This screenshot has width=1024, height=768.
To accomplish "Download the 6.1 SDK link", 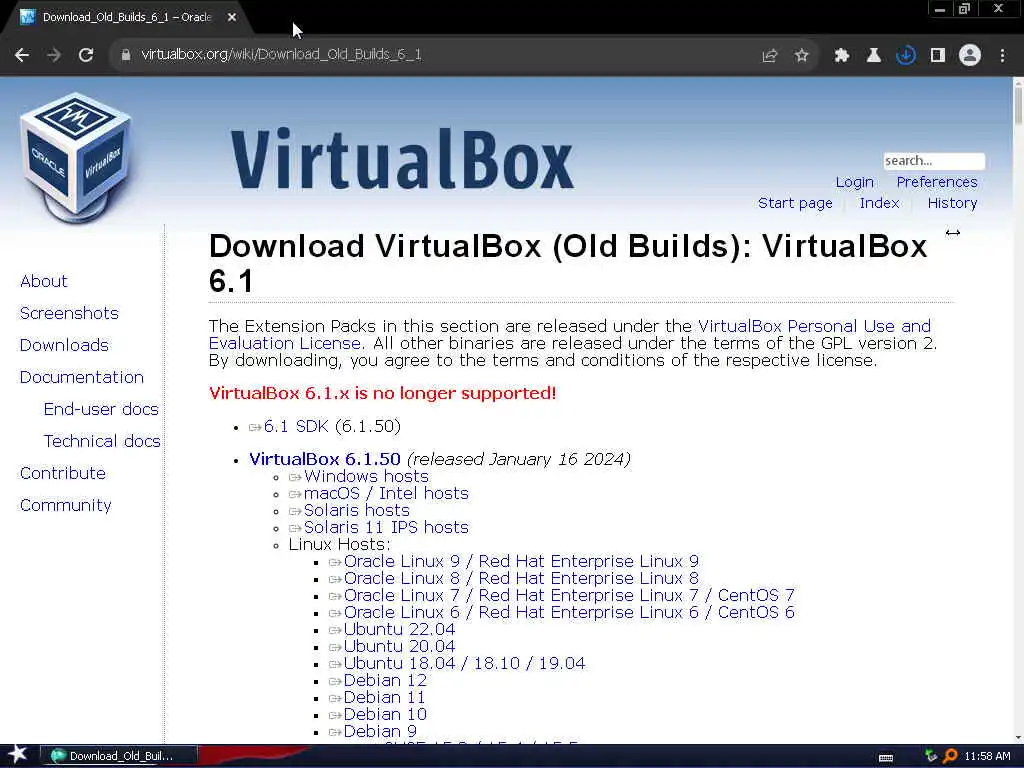I will (x=296, y=426).
